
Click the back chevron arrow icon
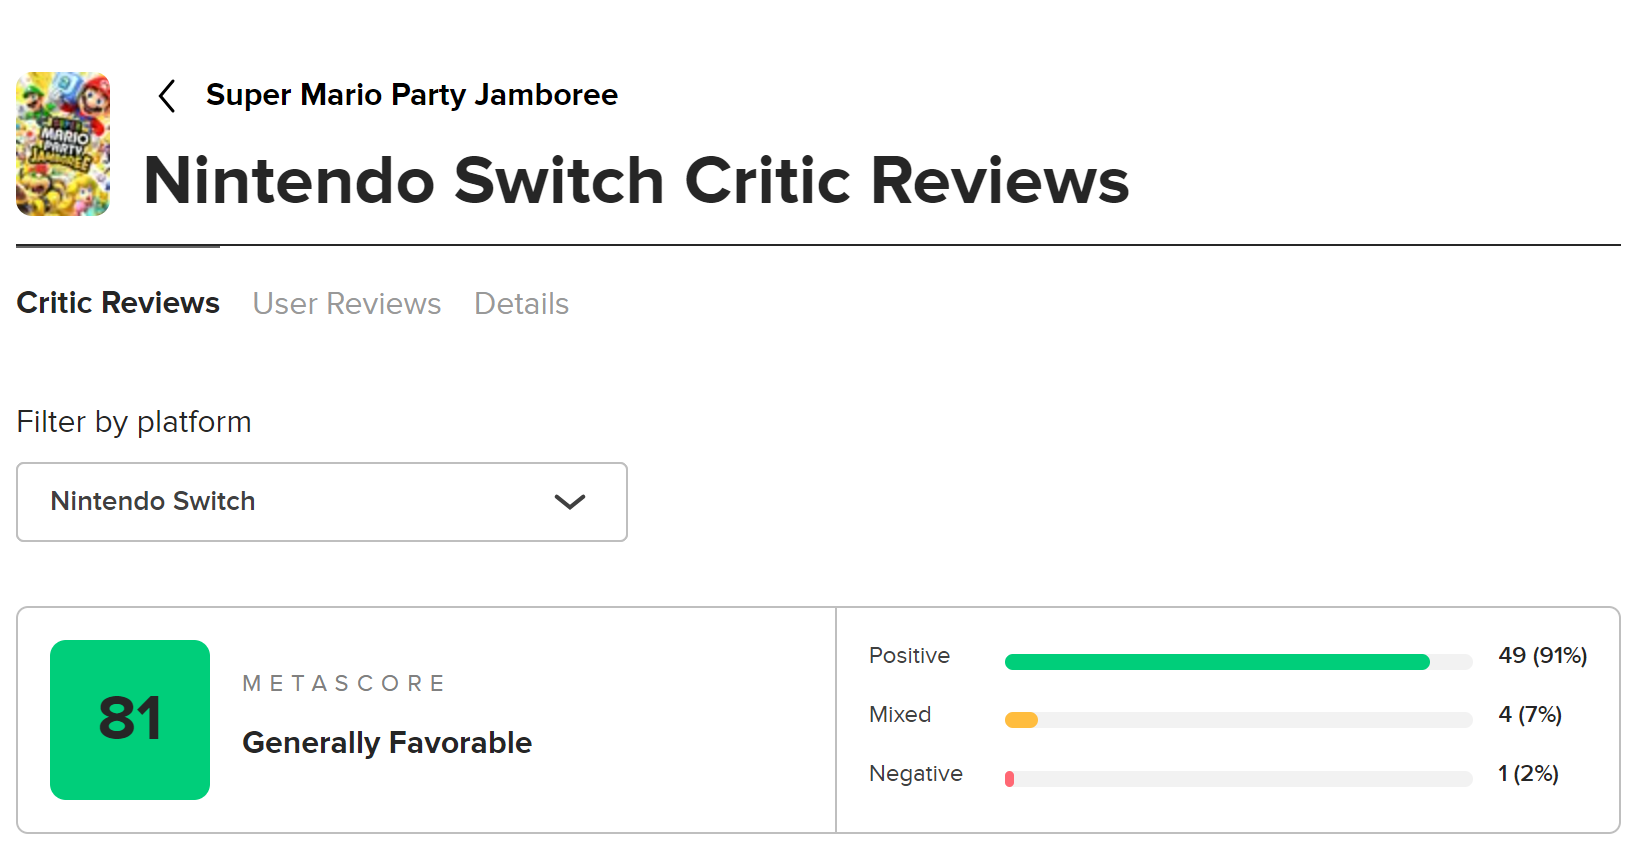(x=167, y=96)
